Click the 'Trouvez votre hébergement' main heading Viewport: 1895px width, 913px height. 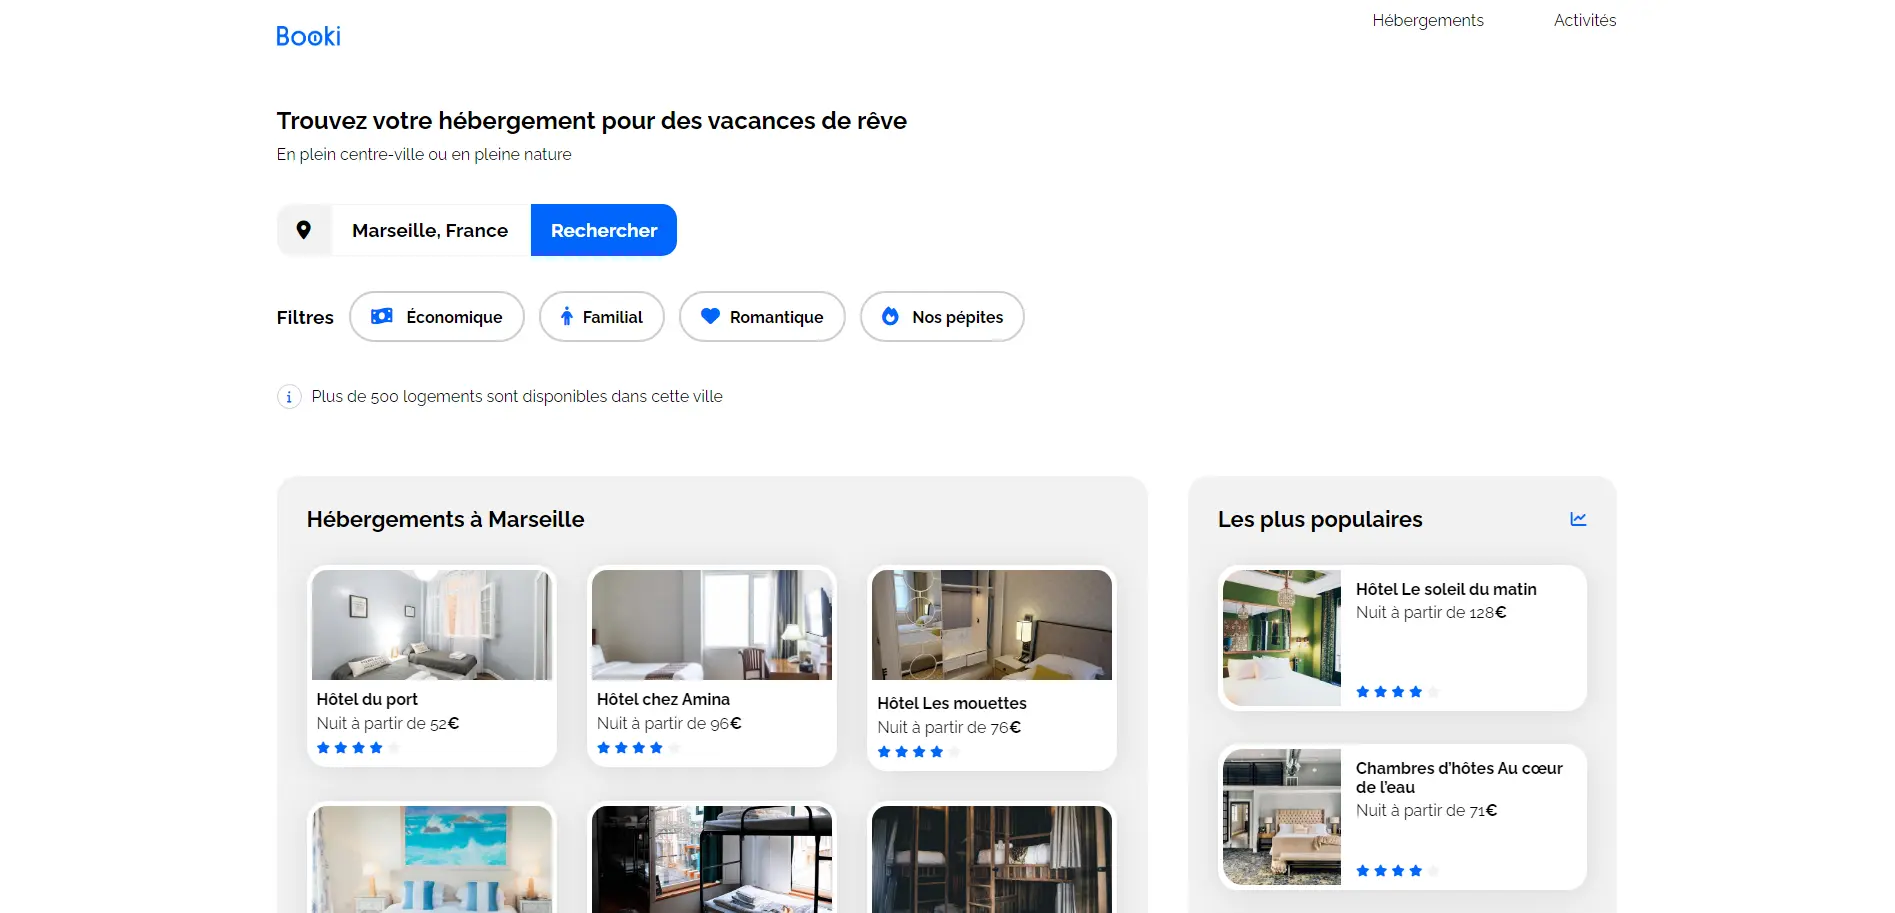point(592,121)
